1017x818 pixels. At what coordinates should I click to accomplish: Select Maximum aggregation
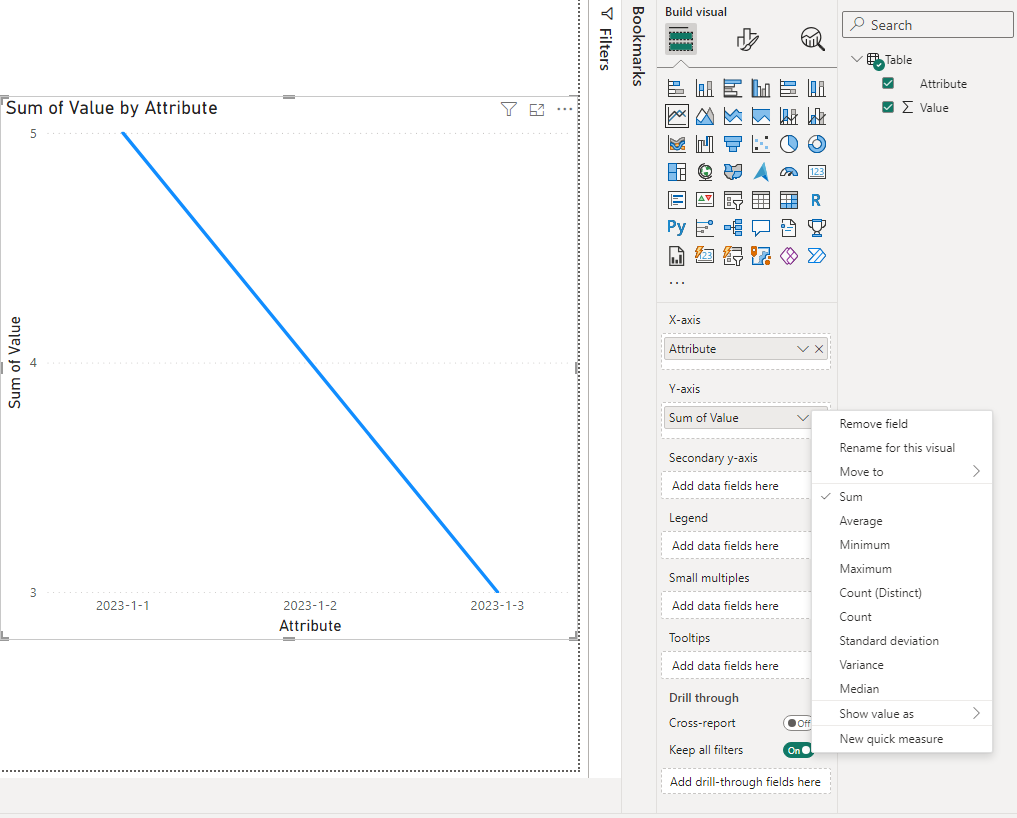(902, 569)
